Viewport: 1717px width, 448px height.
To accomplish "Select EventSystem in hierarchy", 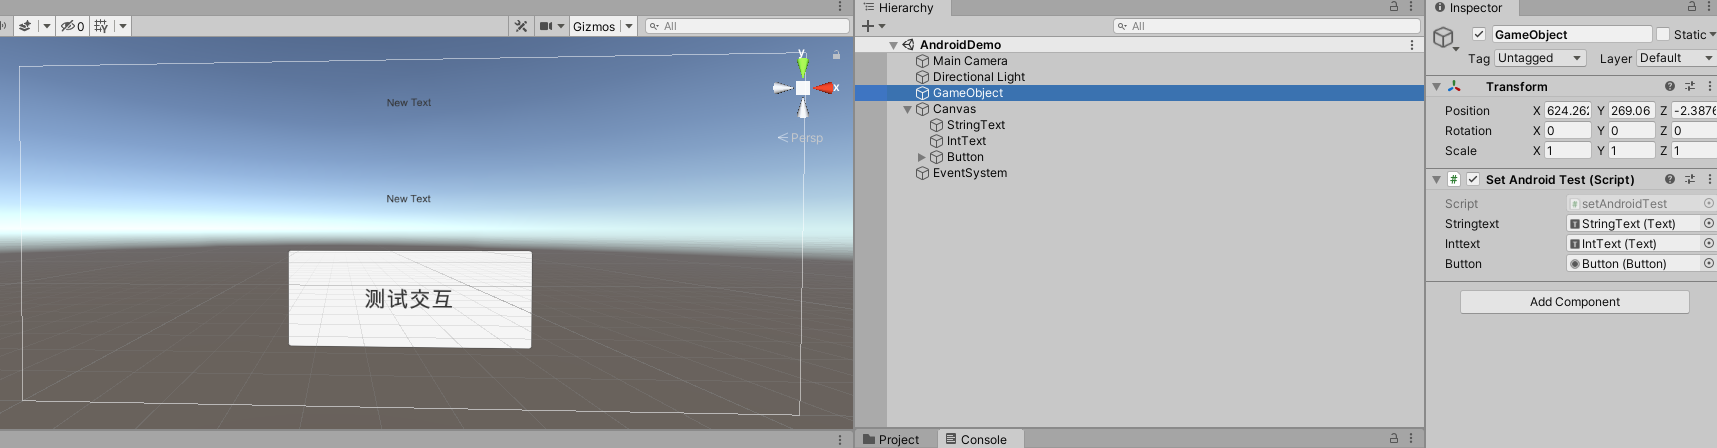I will [x=970, y=173].
